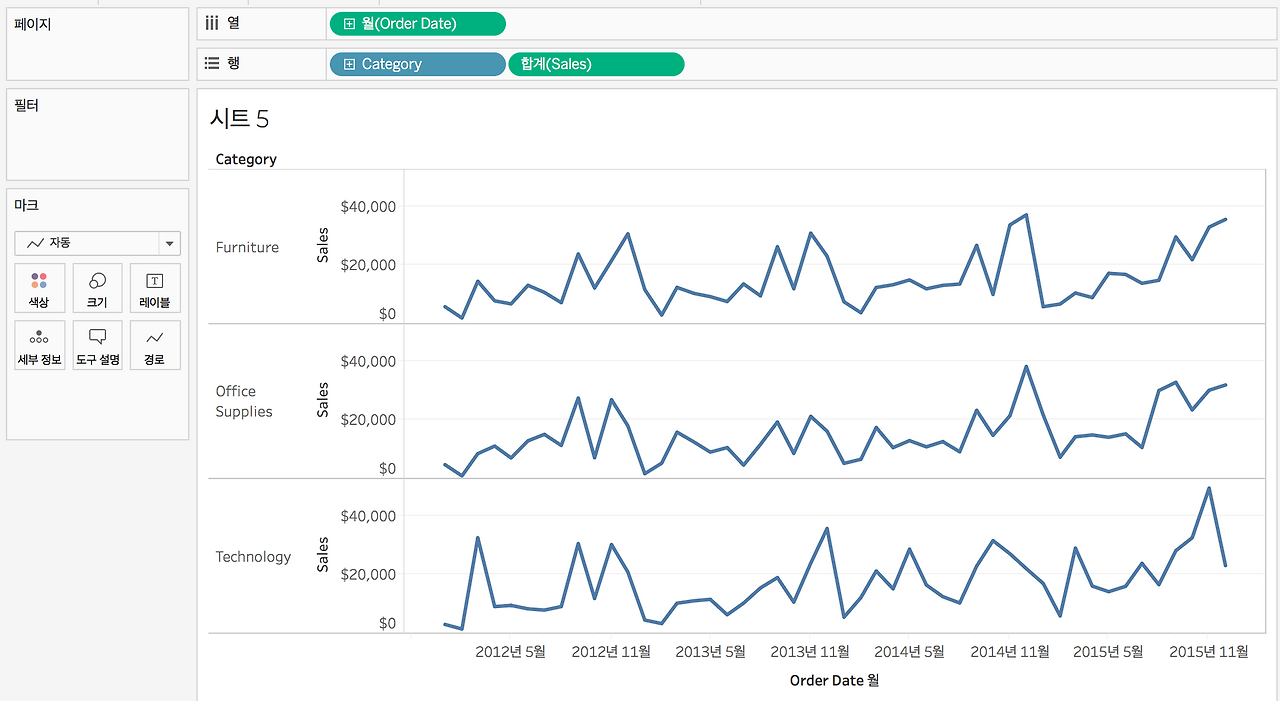Open the 색상 color mark card
The image size is (1280, 701).
pyautogui.click(x=40, y=288)
